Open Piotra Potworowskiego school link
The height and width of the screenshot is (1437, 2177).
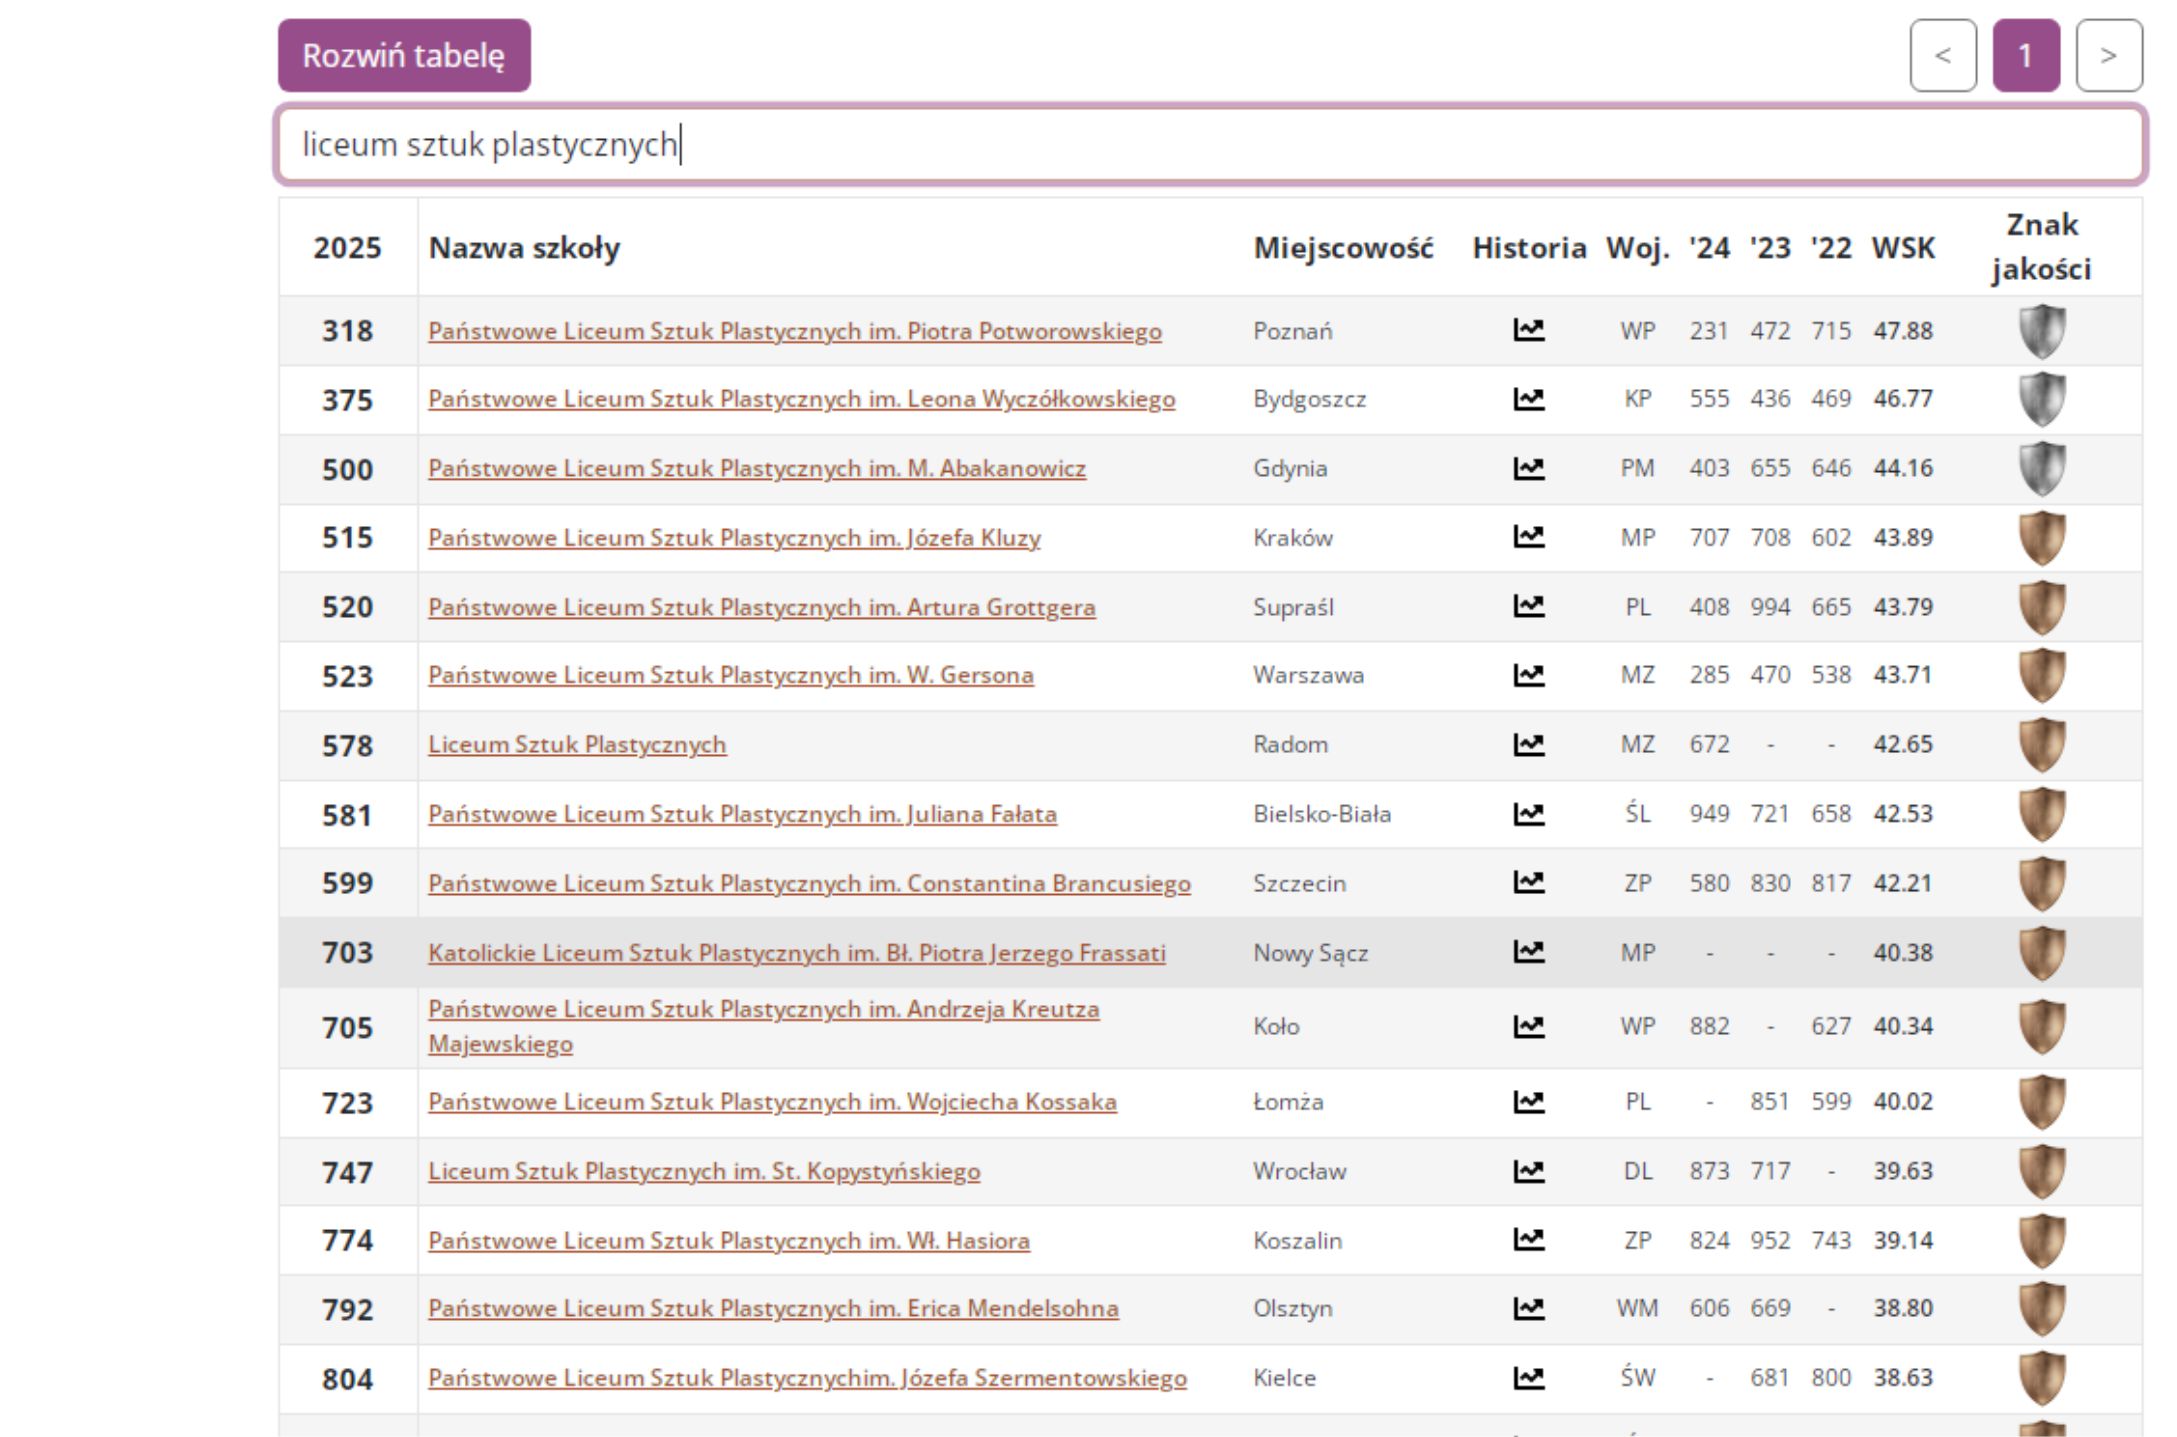tap(794, 331)
